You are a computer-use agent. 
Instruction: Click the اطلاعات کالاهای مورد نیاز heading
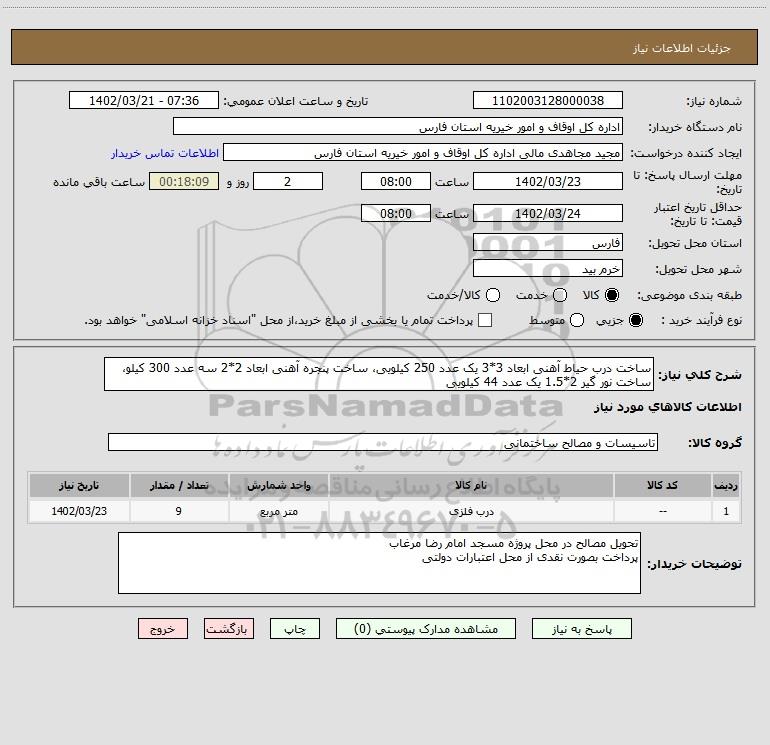coord(668,407)
